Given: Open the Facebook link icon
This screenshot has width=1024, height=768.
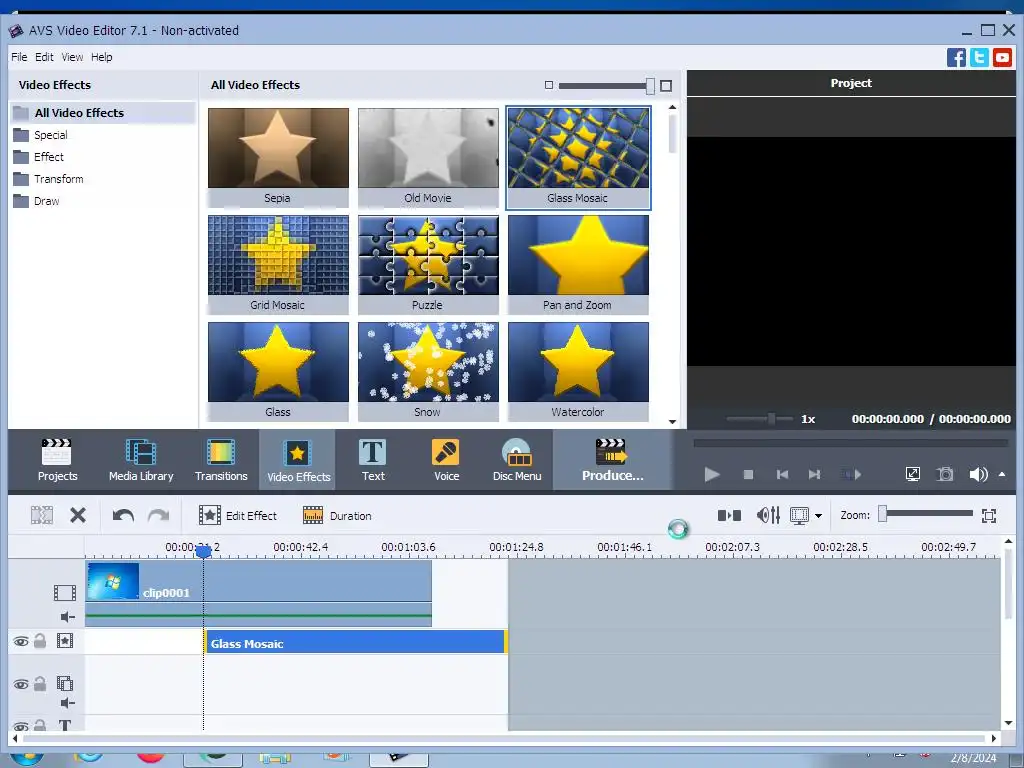Looking at the screenshot, I should pyautogui.click(x=956, y=57).
